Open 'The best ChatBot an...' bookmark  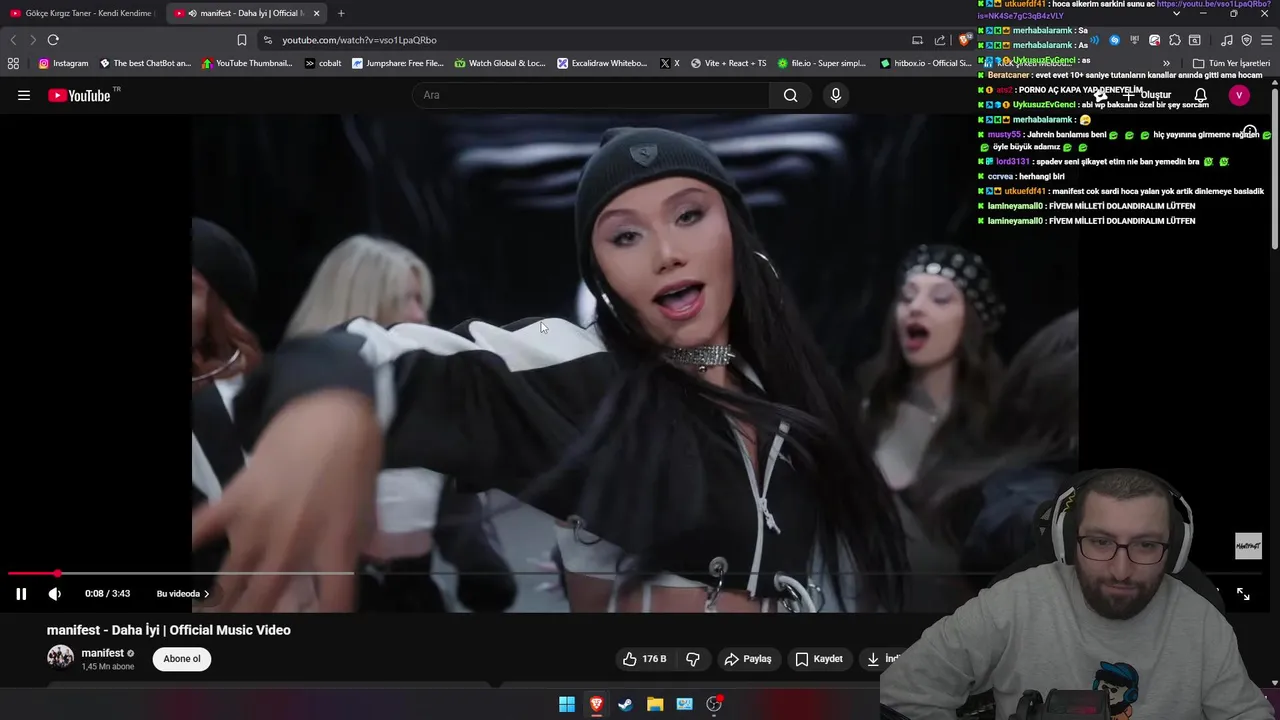coord(145,63)
